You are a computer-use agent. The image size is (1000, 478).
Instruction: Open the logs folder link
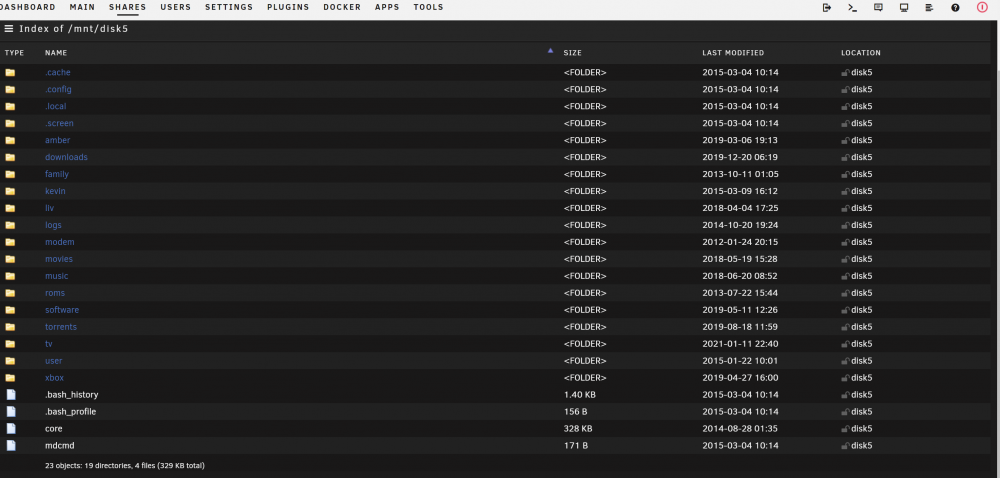[54, 225]
